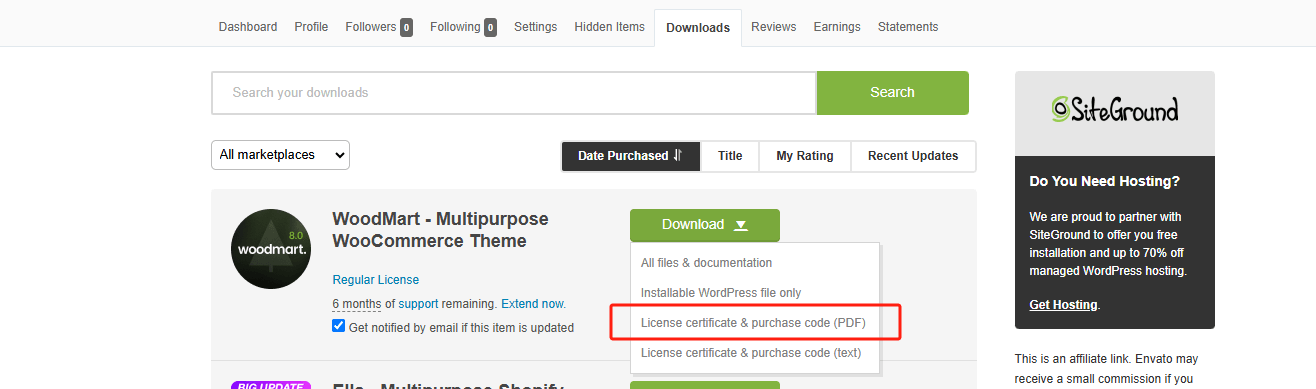This screenshot has height=389, width=1316.
Task: Open the Reviews tab
Action: (773, 27)
